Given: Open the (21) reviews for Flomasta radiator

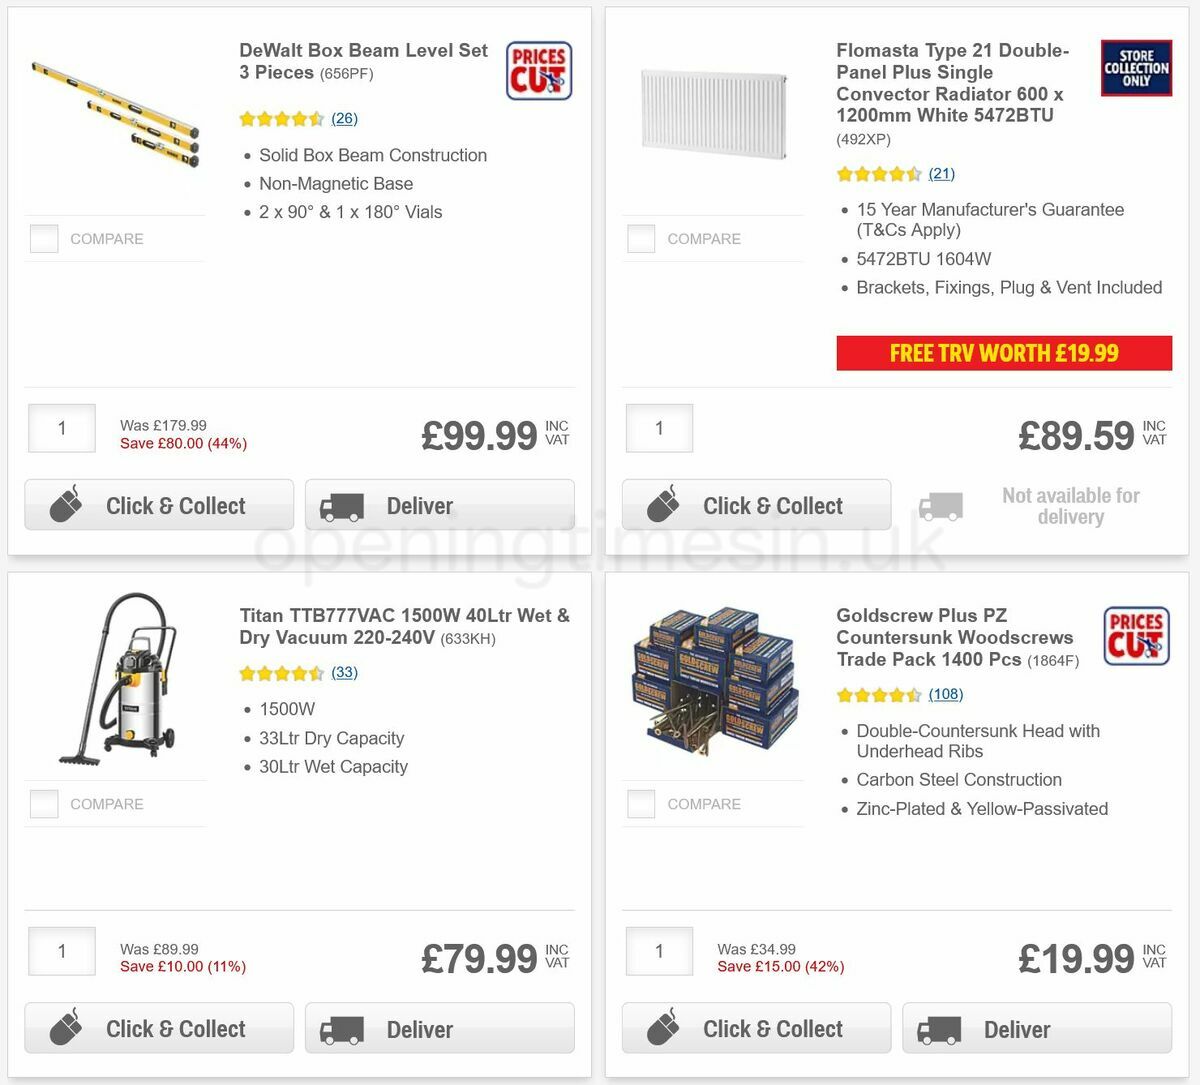Looking at the screenshot, I should point(941,173).
